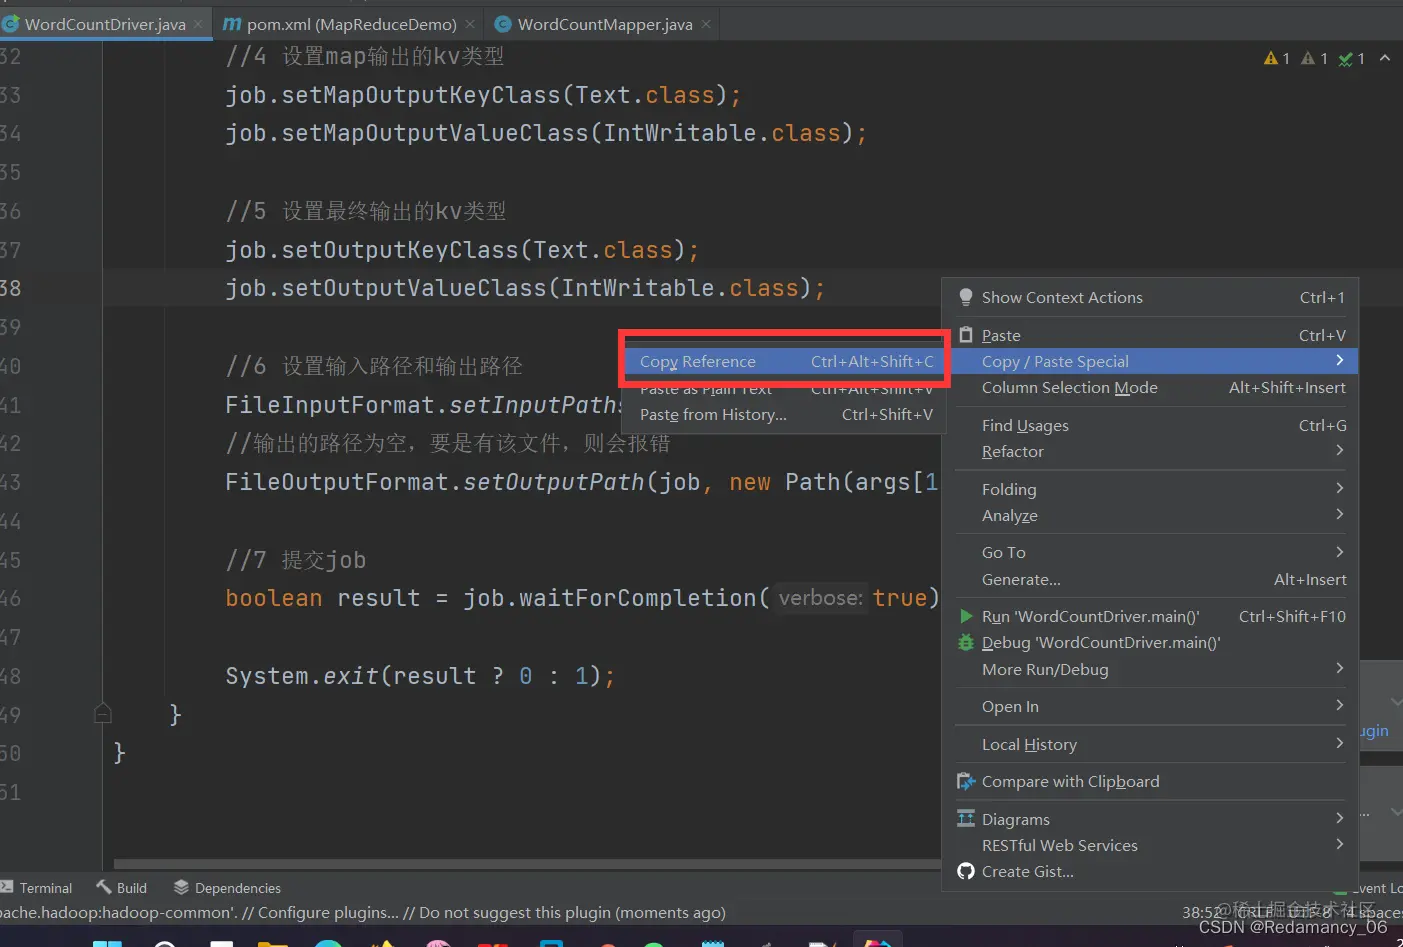Click the light bulb icon beside Show Context Actions
Viewport: 1403px width, 947px height.
[x=966, y=297]
